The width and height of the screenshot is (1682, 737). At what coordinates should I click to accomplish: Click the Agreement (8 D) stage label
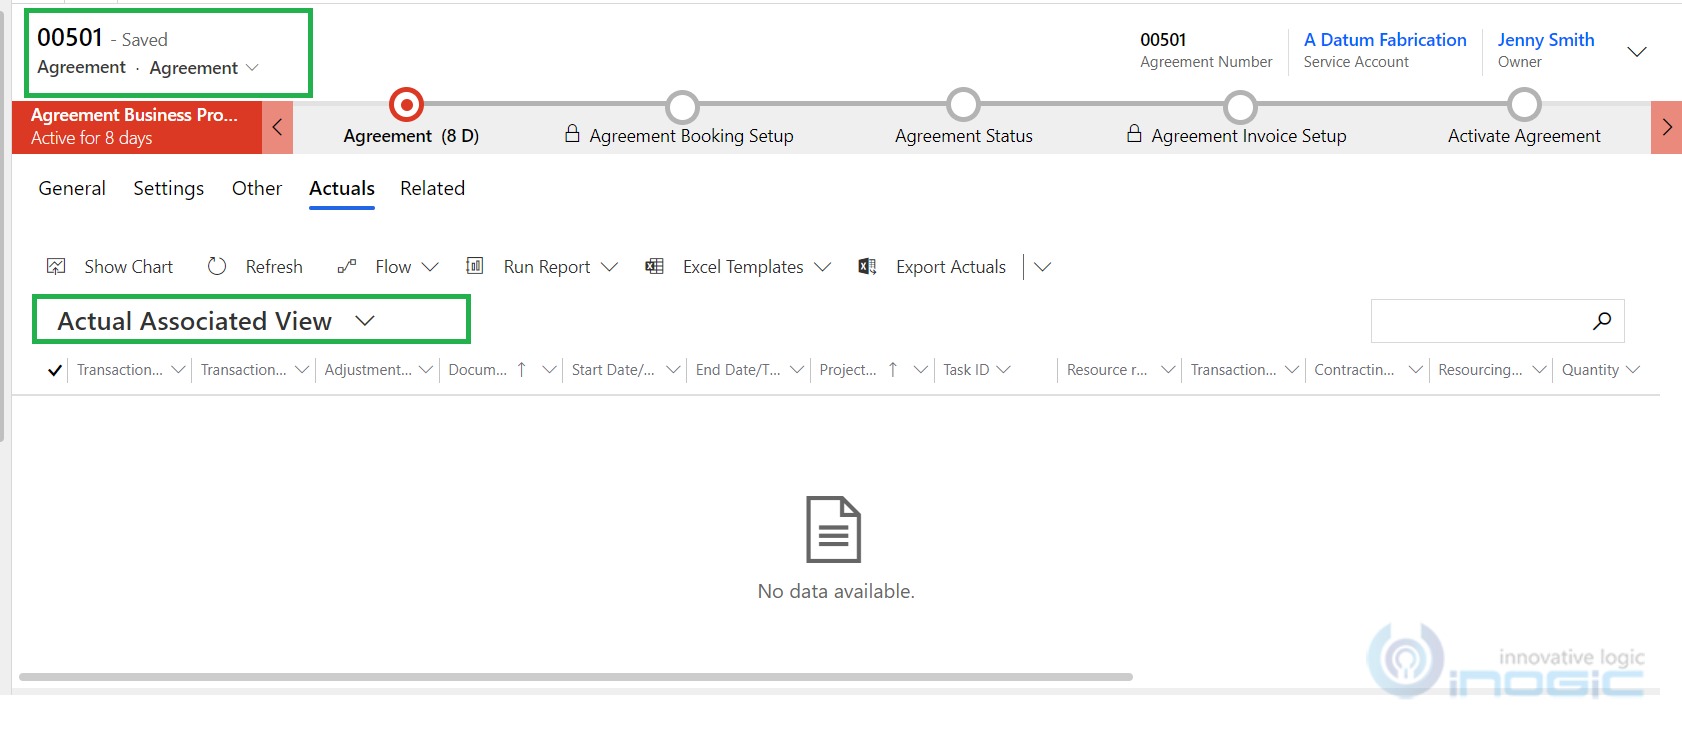pyautogui.click(x=411, y=136)
